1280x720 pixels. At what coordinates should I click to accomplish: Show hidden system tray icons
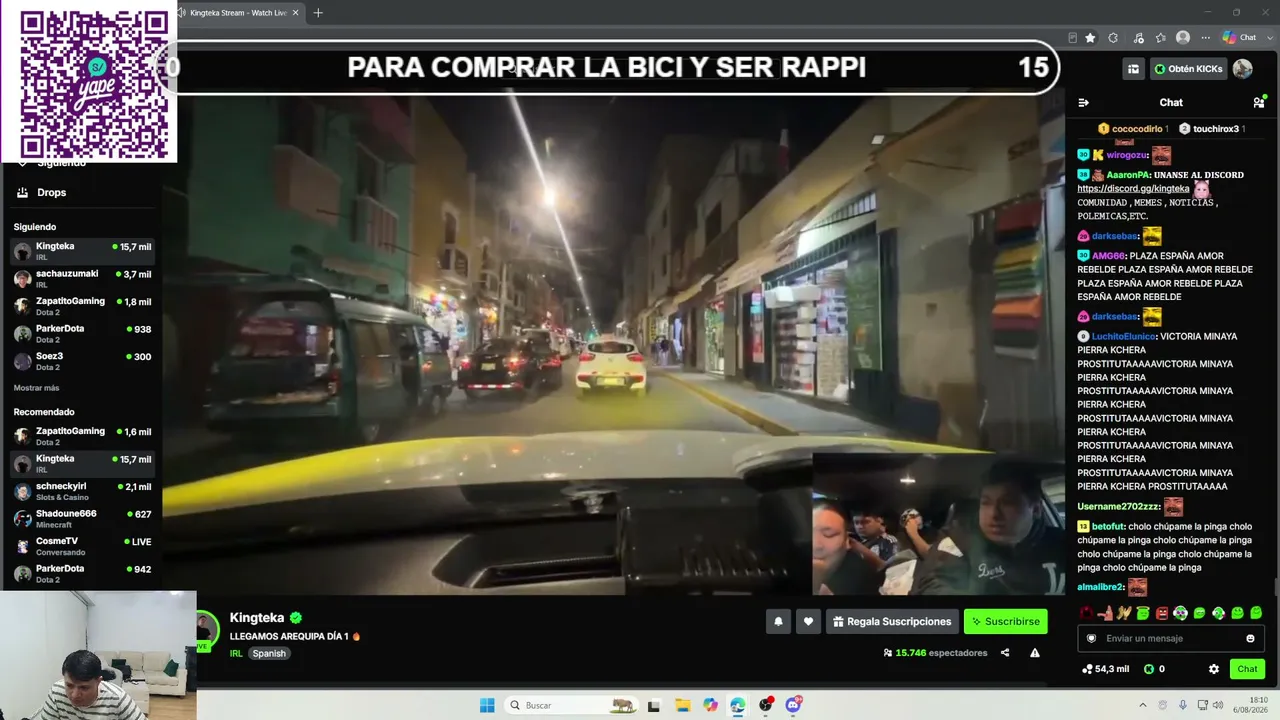click(x=1143, y=705)
